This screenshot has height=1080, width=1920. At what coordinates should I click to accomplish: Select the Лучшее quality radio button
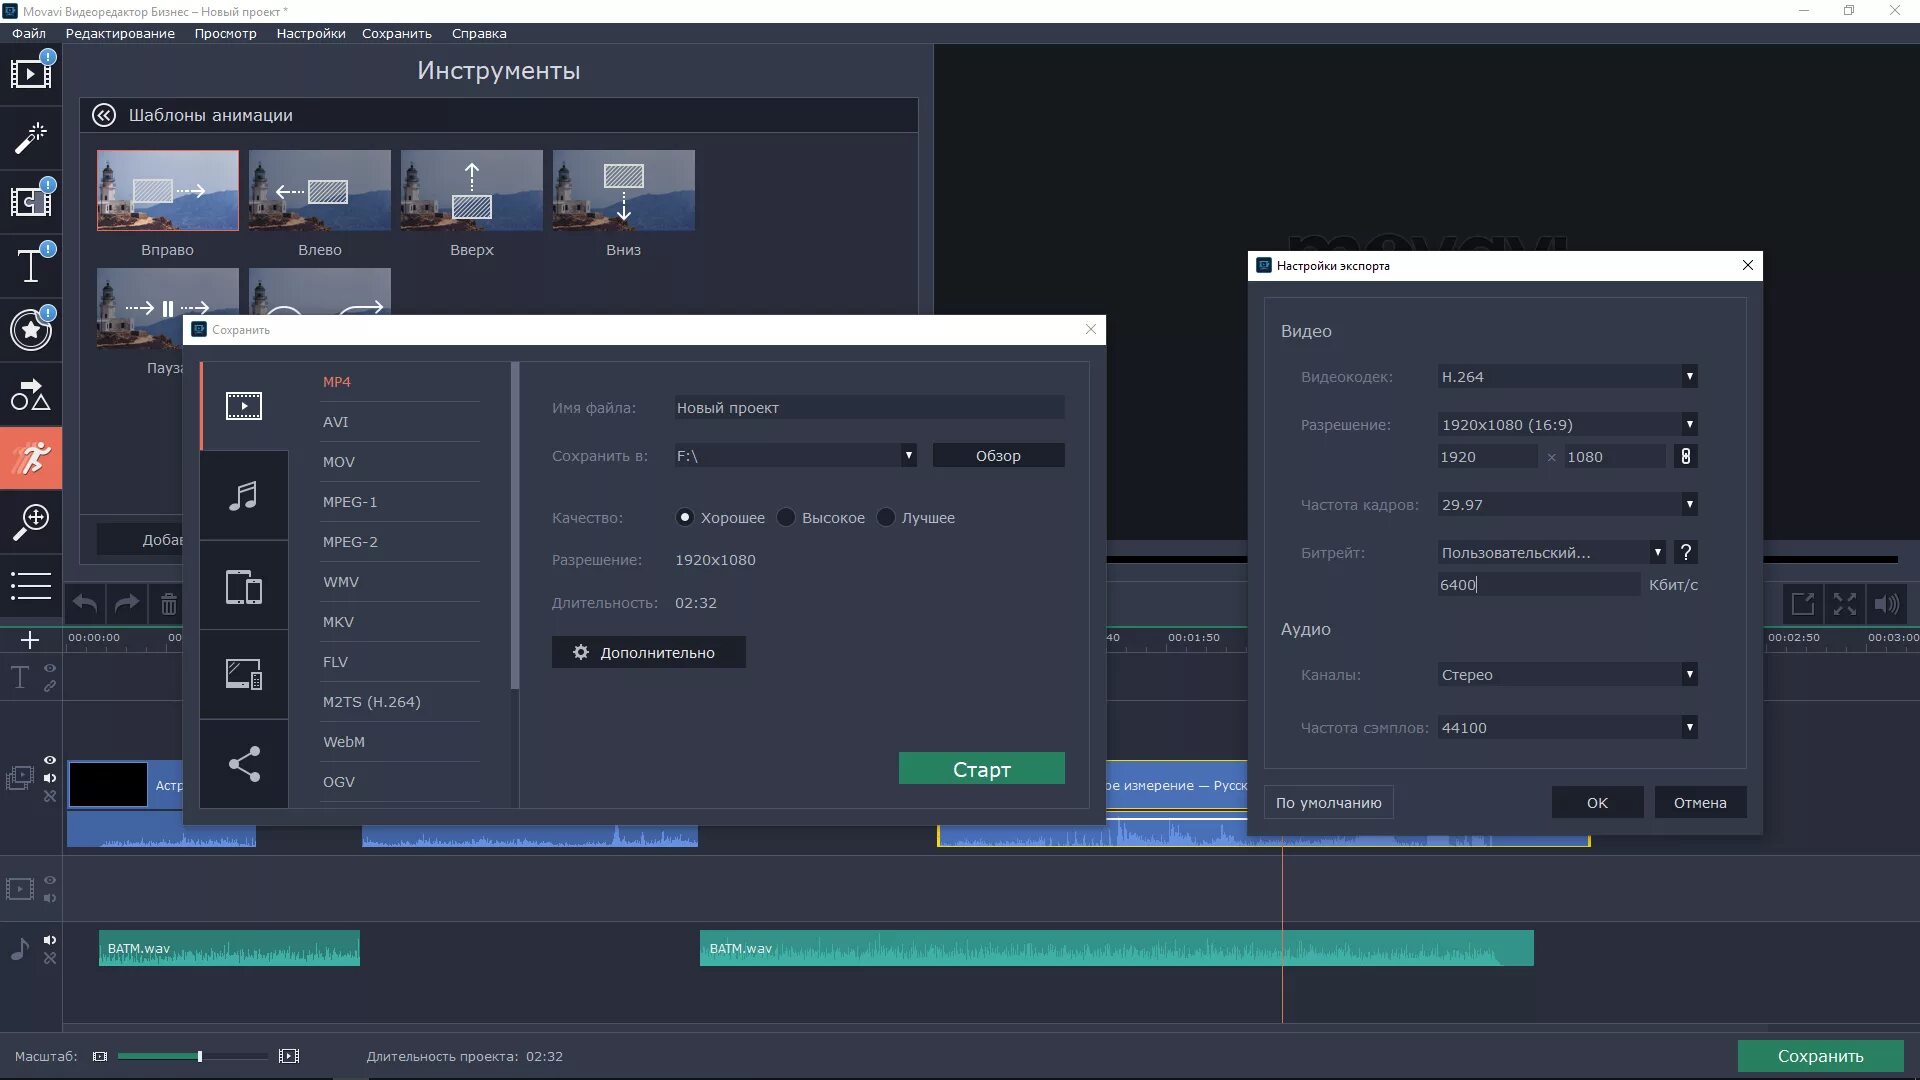coord(886,517)
